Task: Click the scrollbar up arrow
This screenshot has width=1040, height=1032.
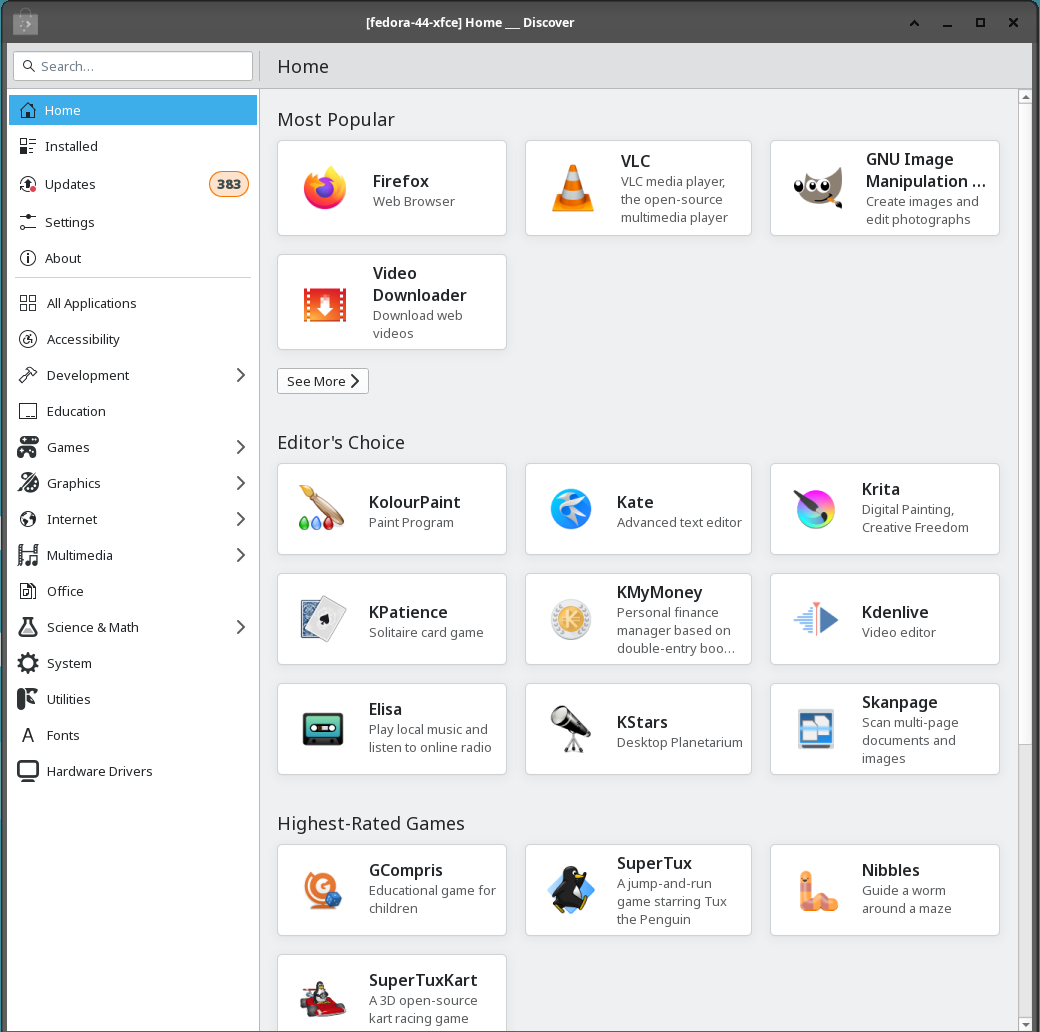Action: (1025, 97)
